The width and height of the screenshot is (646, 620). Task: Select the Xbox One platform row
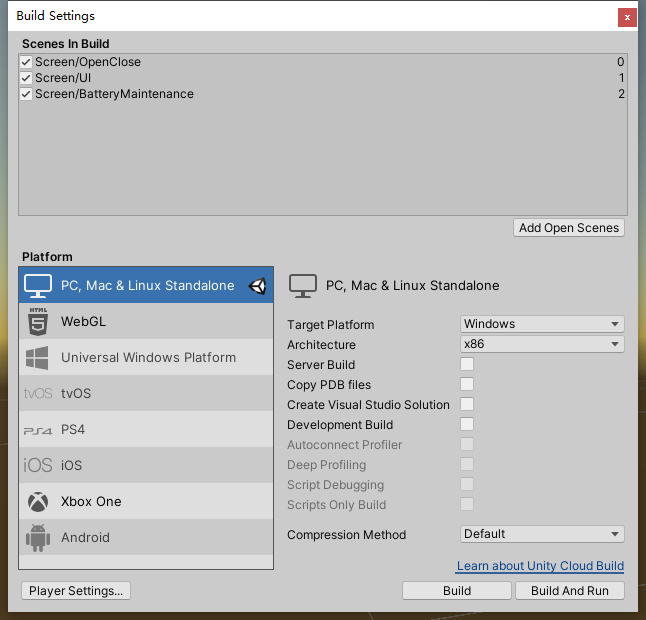(146, 501)
